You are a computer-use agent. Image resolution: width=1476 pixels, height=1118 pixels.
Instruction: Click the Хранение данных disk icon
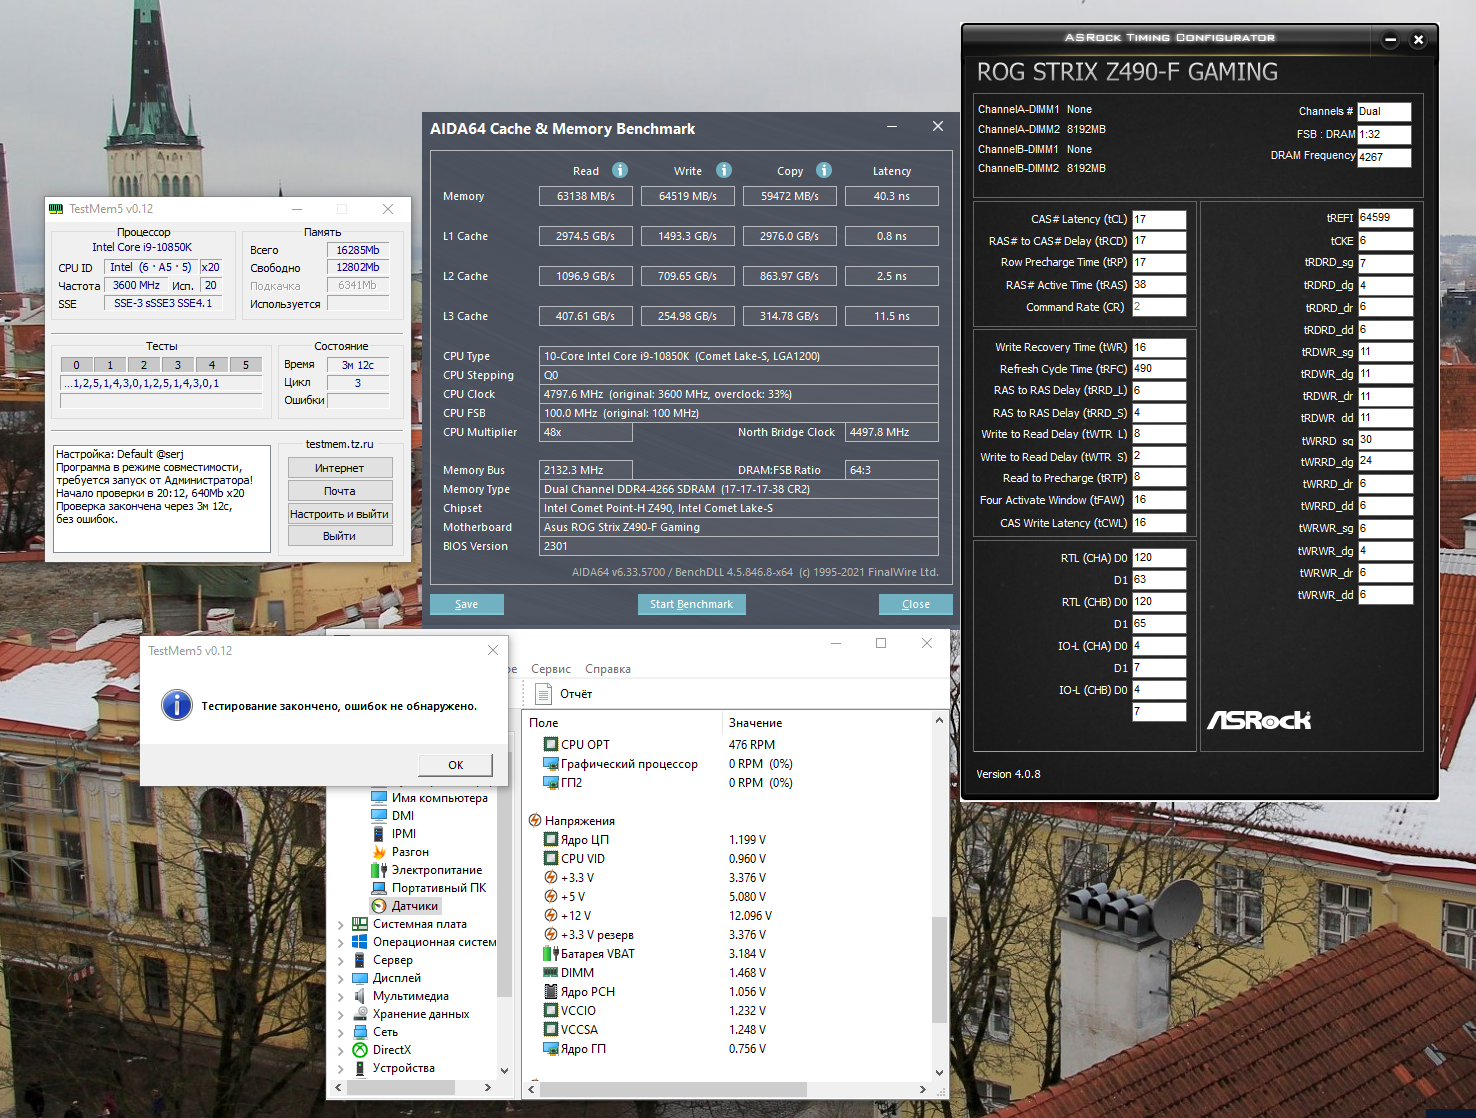coord(360,1014)
